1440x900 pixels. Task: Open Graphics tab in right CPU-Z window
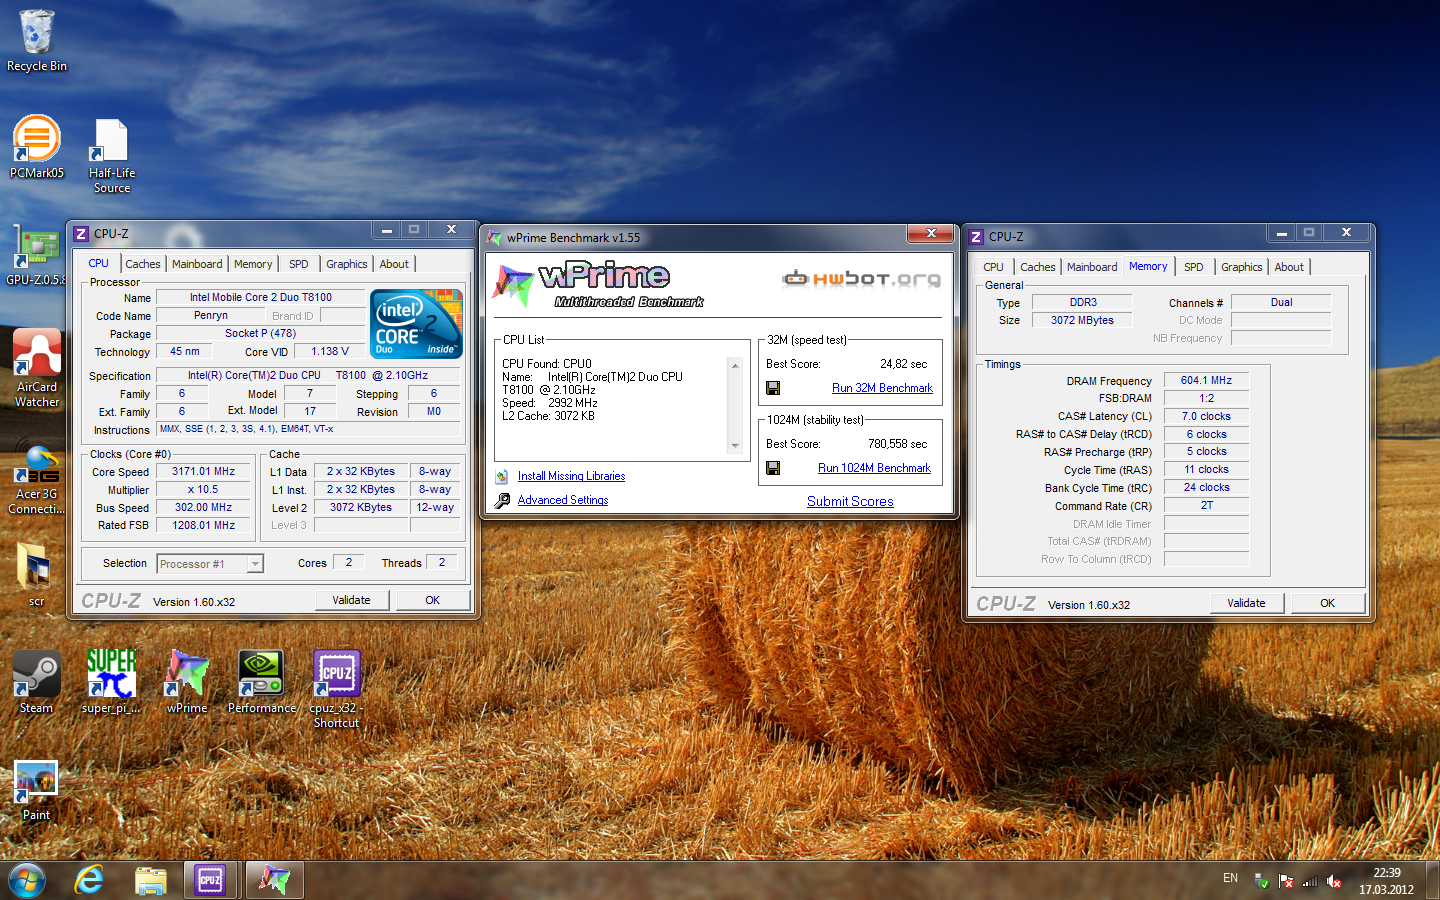(1241, 267)
